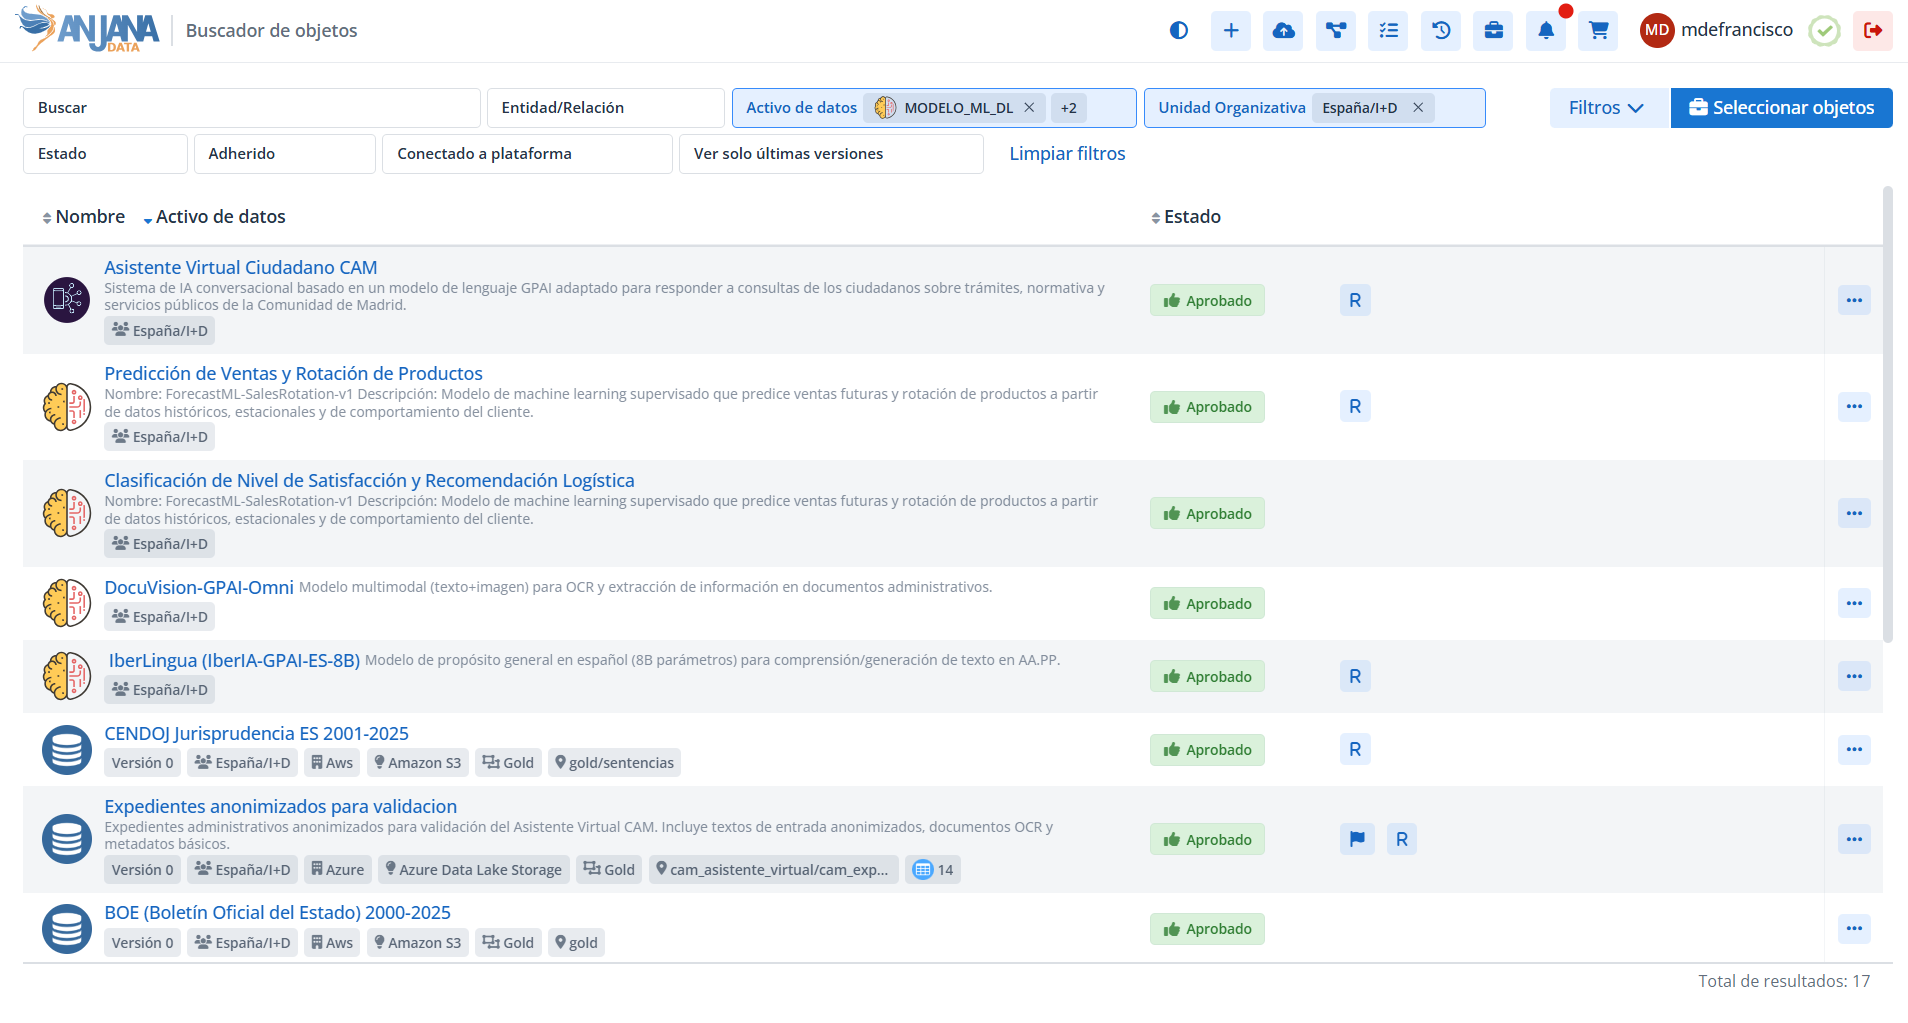1908x1023 pixels.
Task: Click the red logout icon
Action: point(1872,31)
